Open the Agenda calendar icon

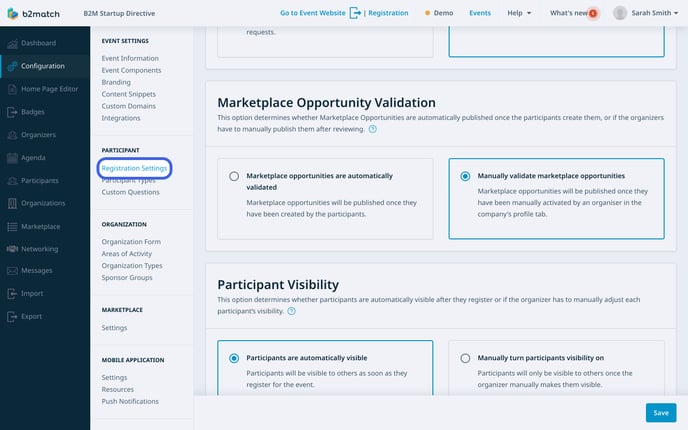coord(11,158)
